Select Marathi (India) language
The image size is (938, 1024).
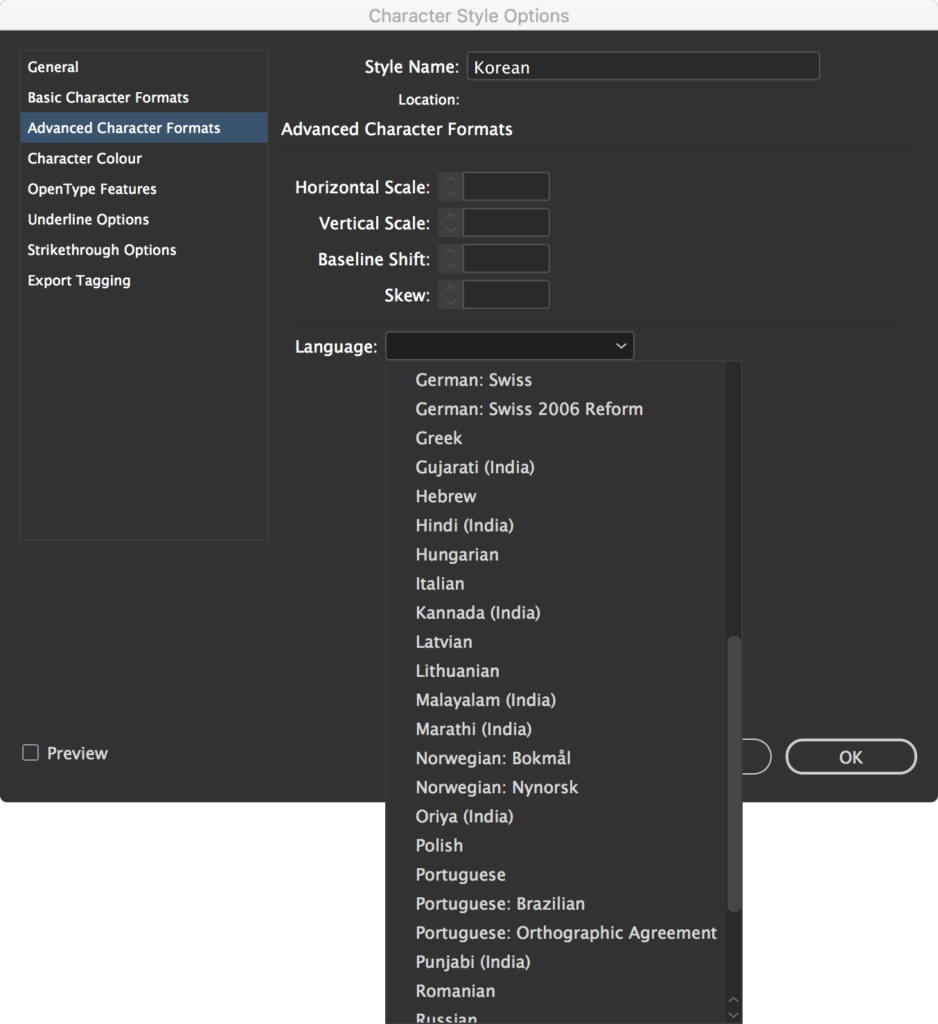click(x=556, y=729)
